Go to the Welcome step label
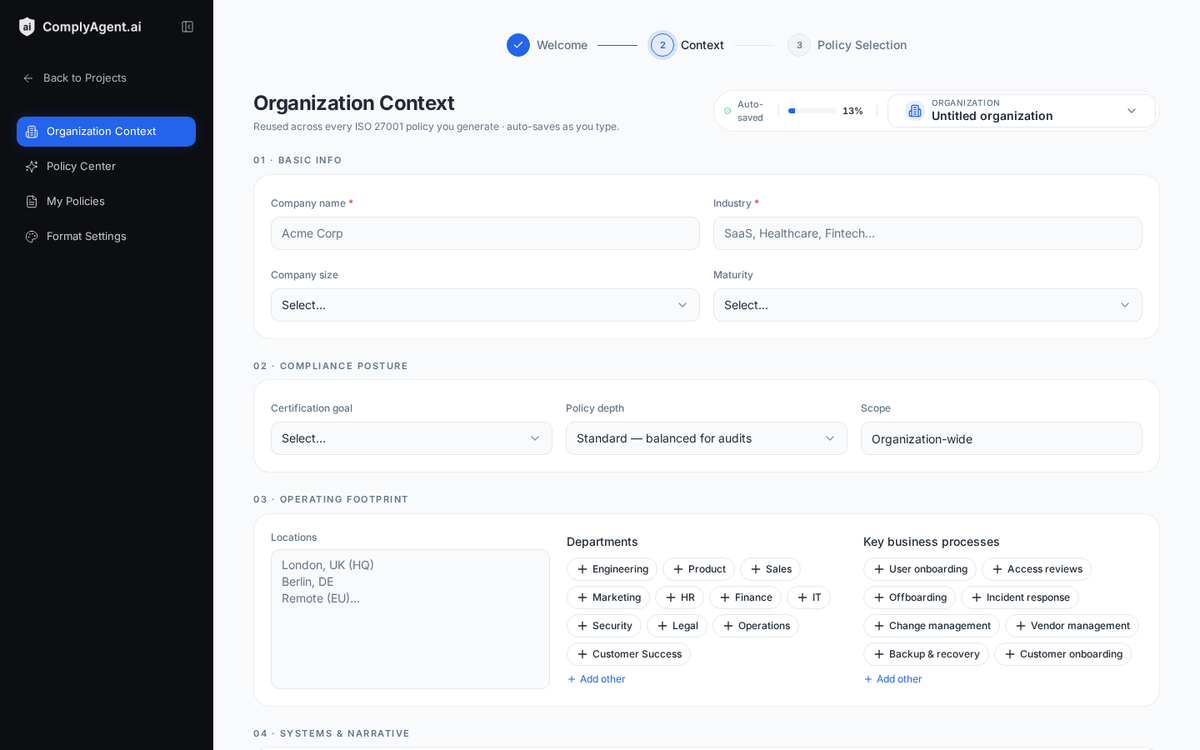The width and height of the screenshot is (1200, 750). click(x=562, y=45)
